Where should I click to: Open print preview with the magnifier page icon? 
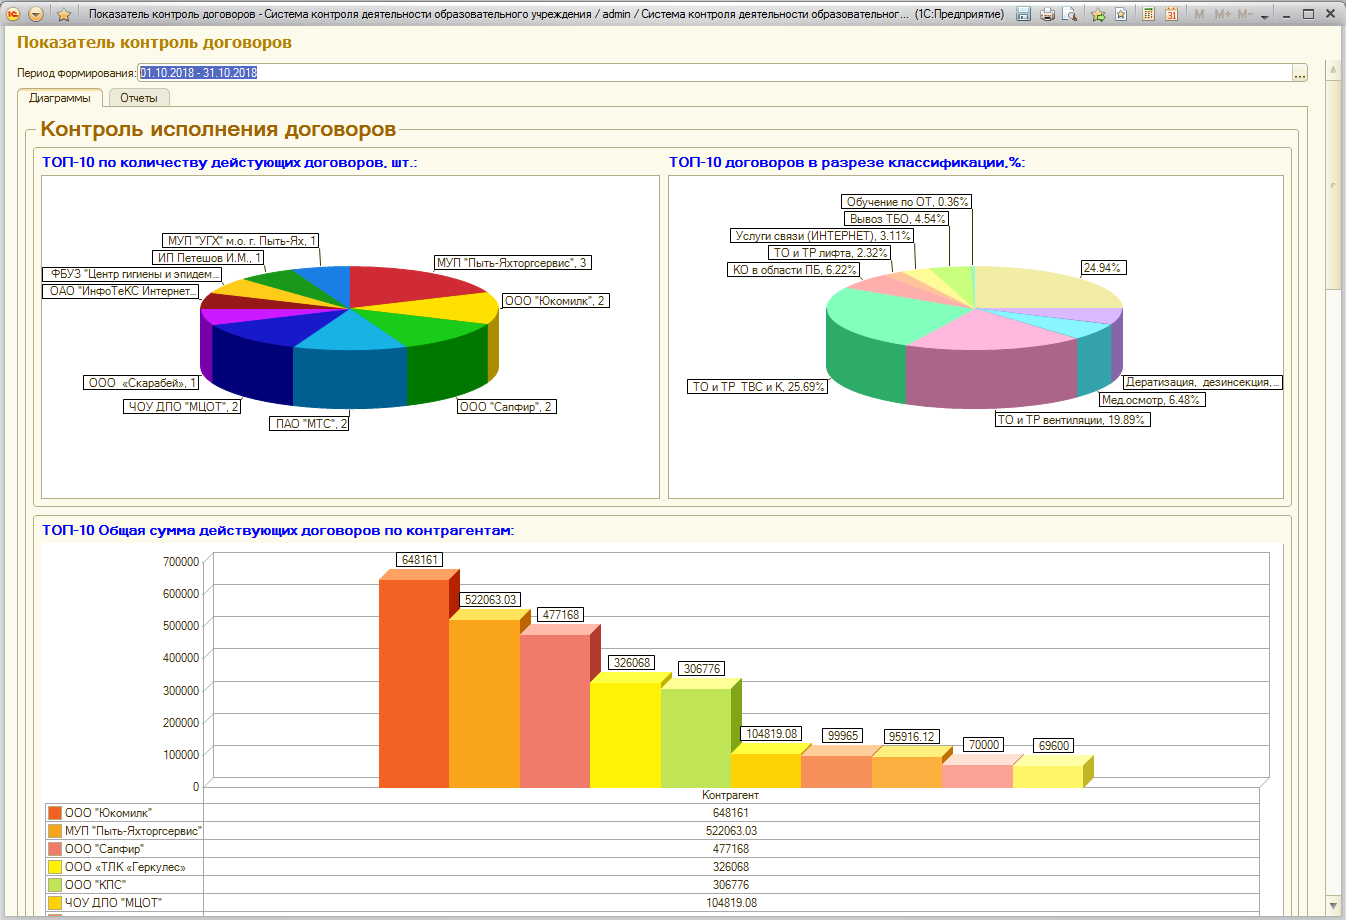[1070, 14]
